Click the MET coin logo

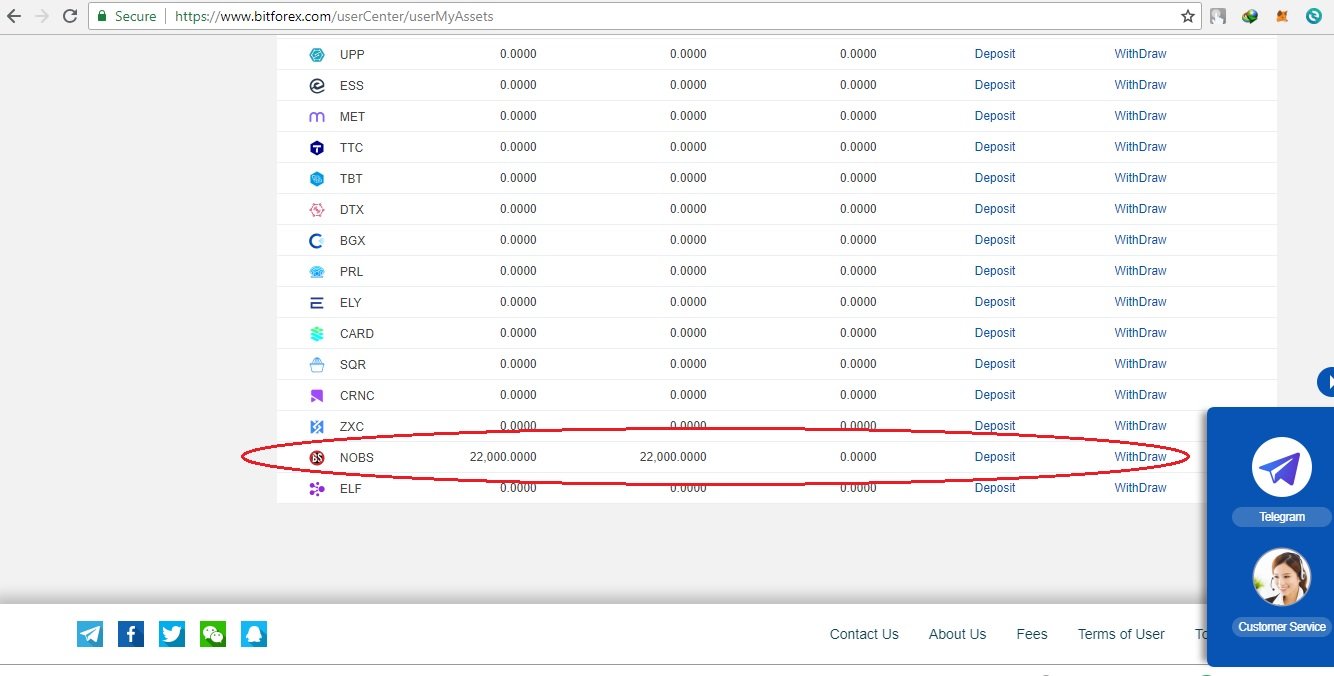[318, 116]
